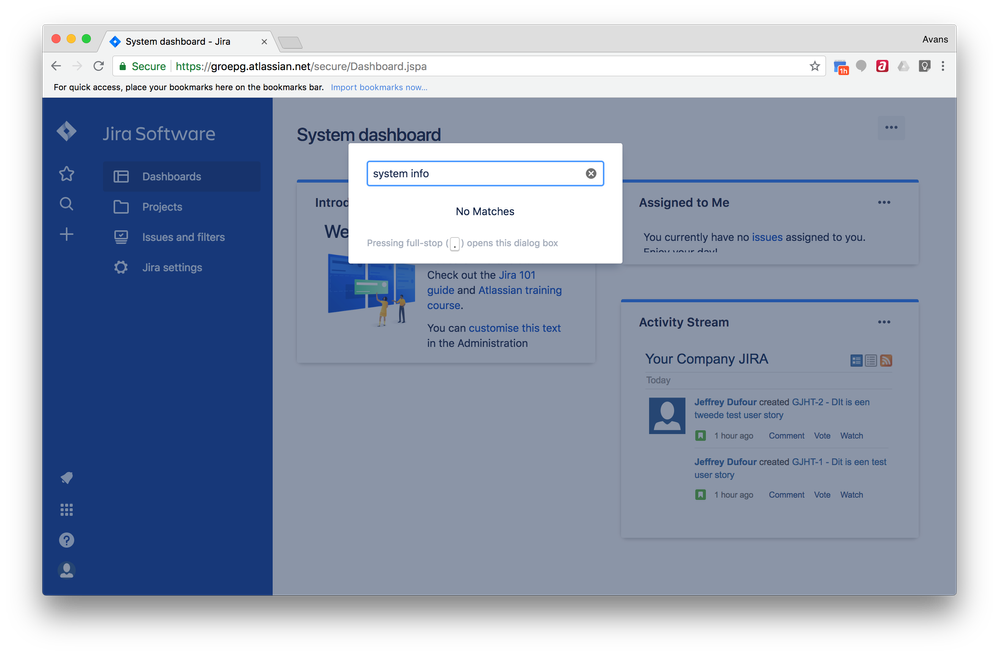Click the Your Company JIRA heading
This screenshot has width=999, height=656.
point(707,359)
